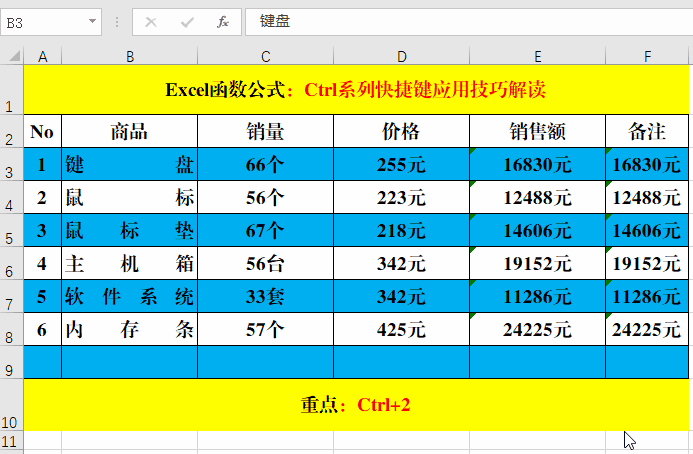This screenshot has height=454, width=693.
Task: Click the '商品' header cell
Action: point(129,131)
